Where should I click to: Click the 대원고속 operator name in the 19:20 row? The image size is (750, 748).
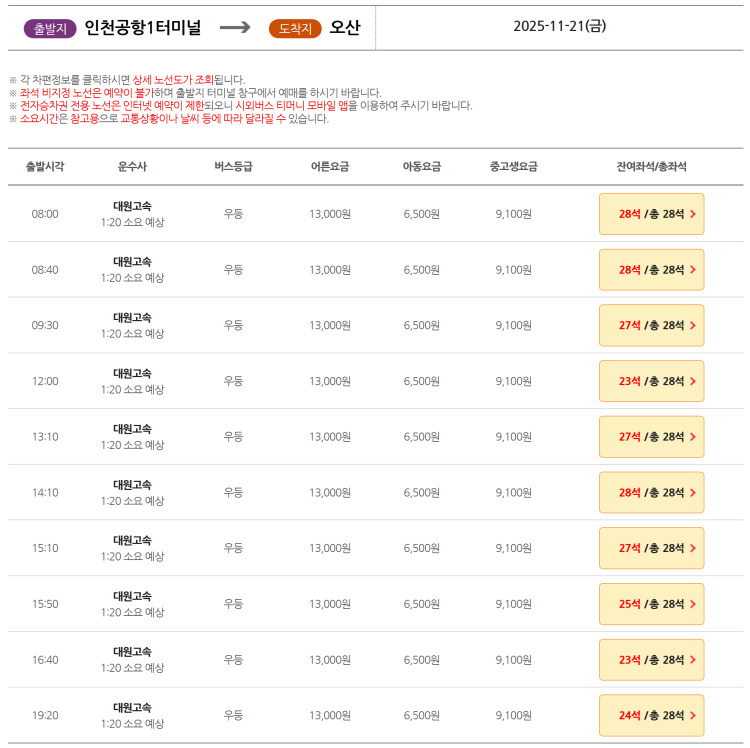tap(132, 709)
